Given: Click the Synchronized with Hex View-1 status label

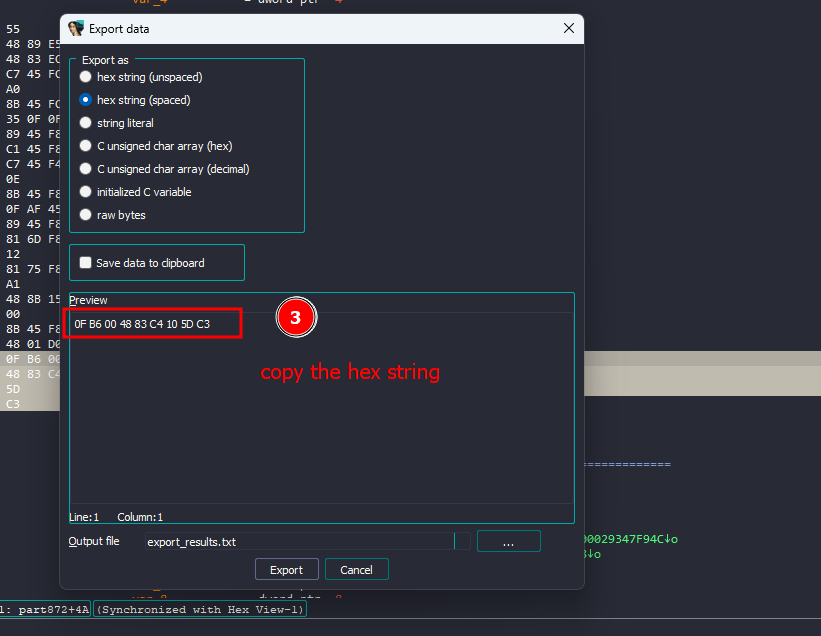Looking at the screenshot, I should pos(200,609).
